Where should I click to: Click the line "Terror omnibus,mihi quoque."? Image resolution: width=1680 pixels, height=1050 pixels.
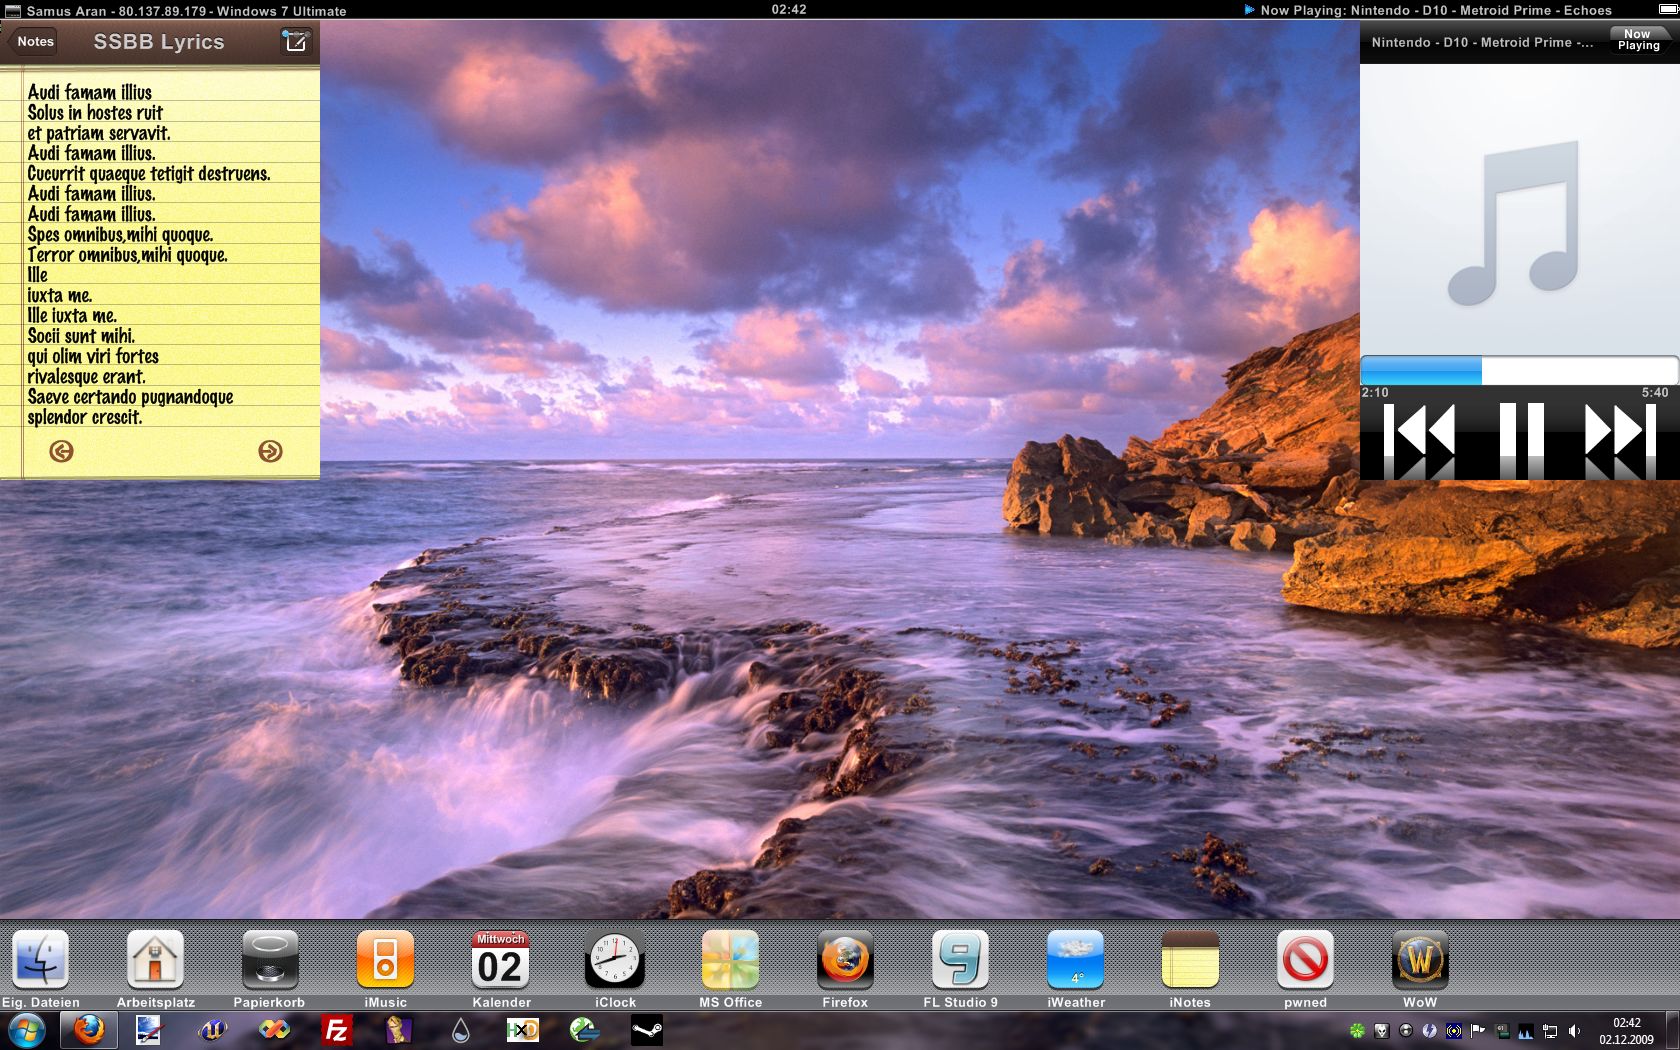127,255
